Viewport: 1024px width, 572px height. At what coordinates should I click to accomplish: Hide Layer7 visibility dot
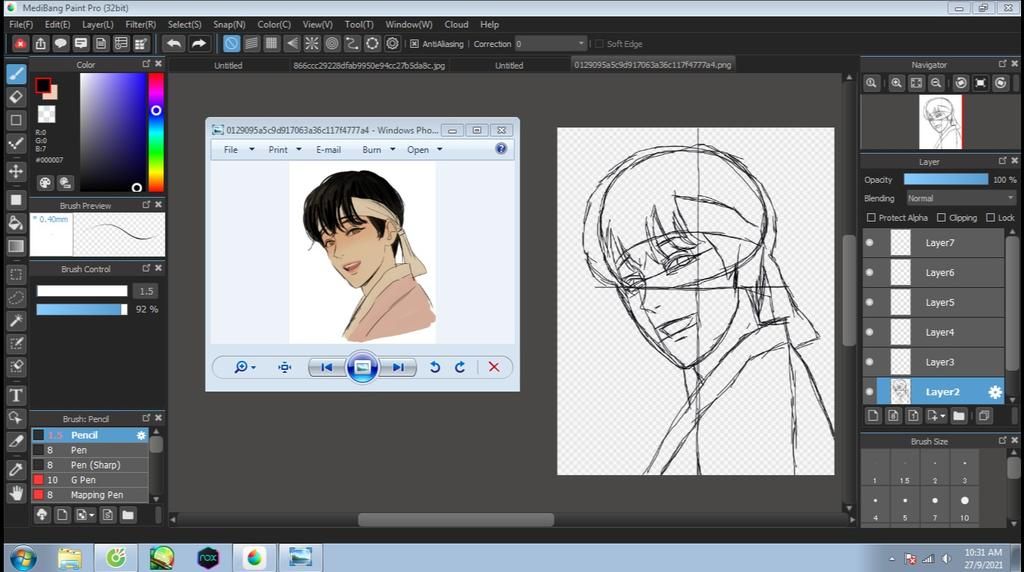[x=869, y=243]
